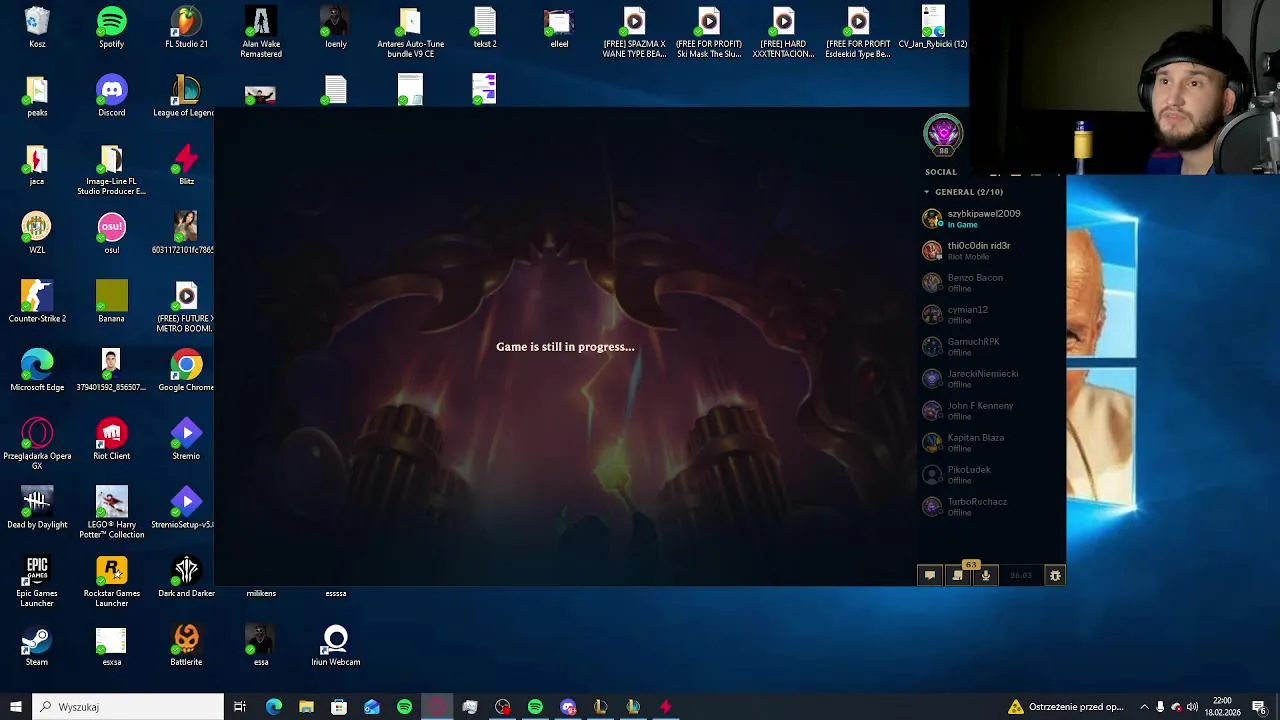1280x720 pixels.
Task: Select the jace file on the desktop
Action: (37, 165)
